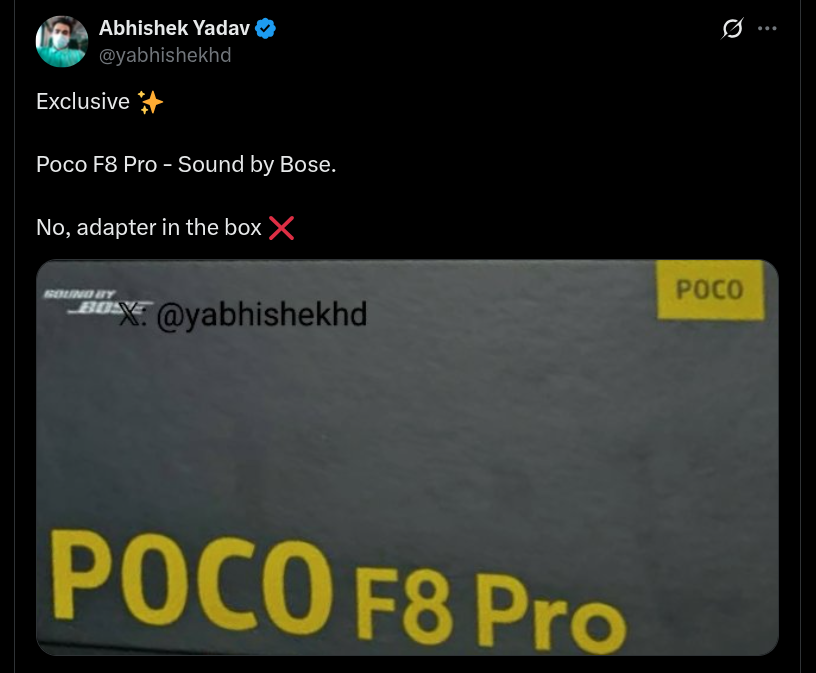
Task: Click the Sound by Bose logo on the box
Action: coord(94,302)
